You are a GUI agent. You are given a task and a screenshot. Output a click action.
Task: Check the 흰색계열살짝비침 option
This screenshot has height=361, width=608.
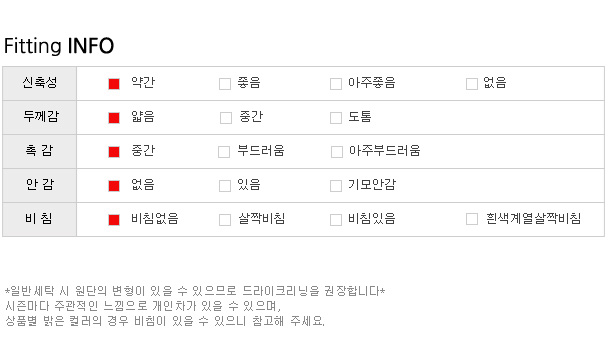[472, 219]
